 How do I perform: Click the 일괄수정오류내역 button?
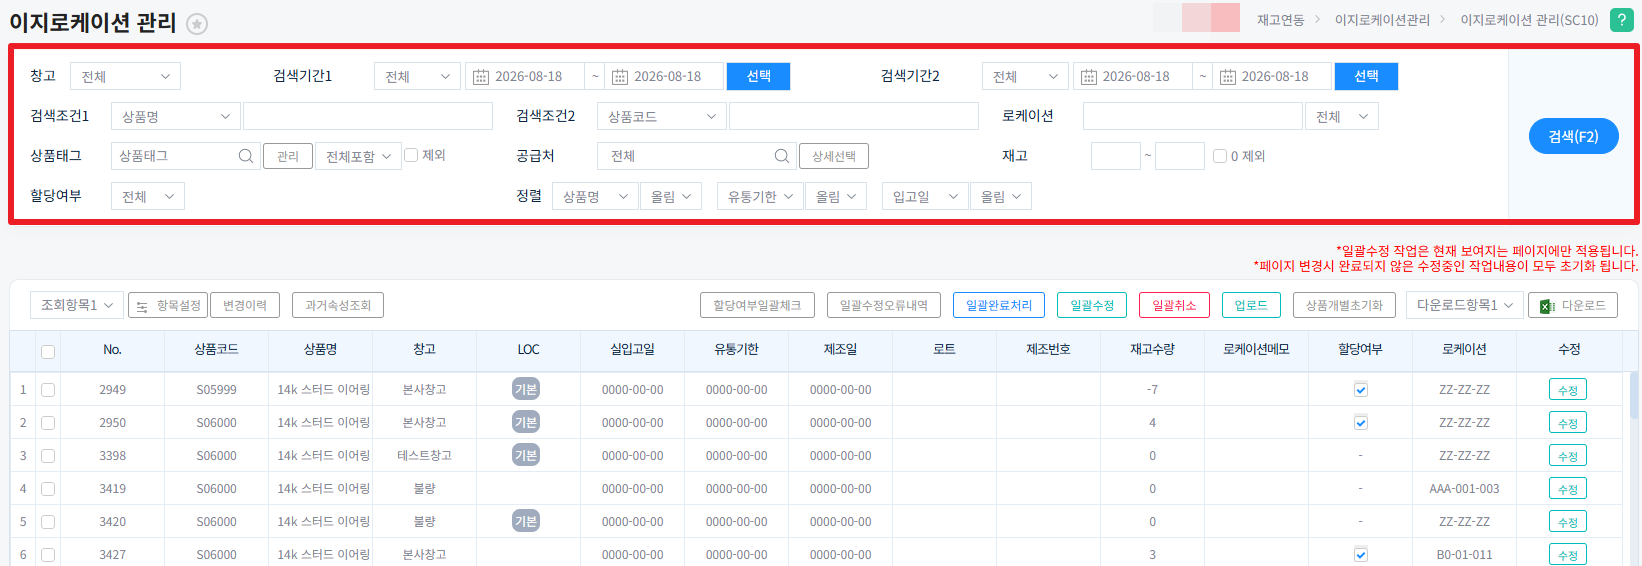pos(884,305)
